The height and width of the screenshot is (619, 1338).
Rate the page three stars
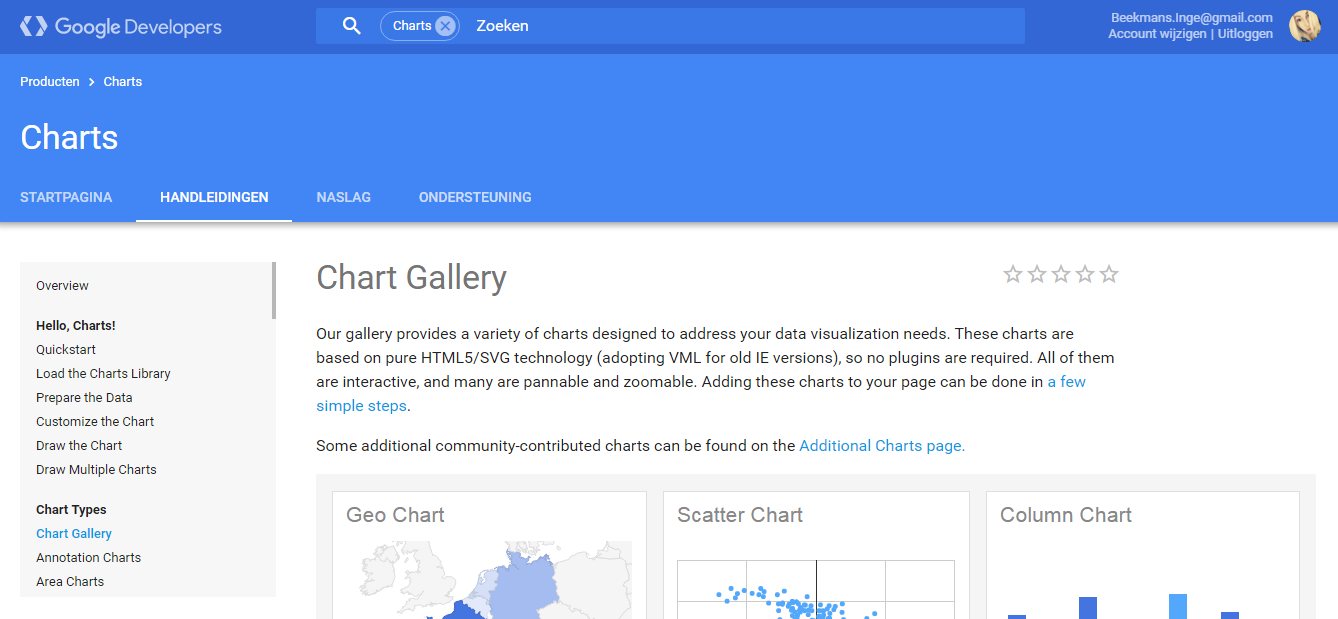1061,274
